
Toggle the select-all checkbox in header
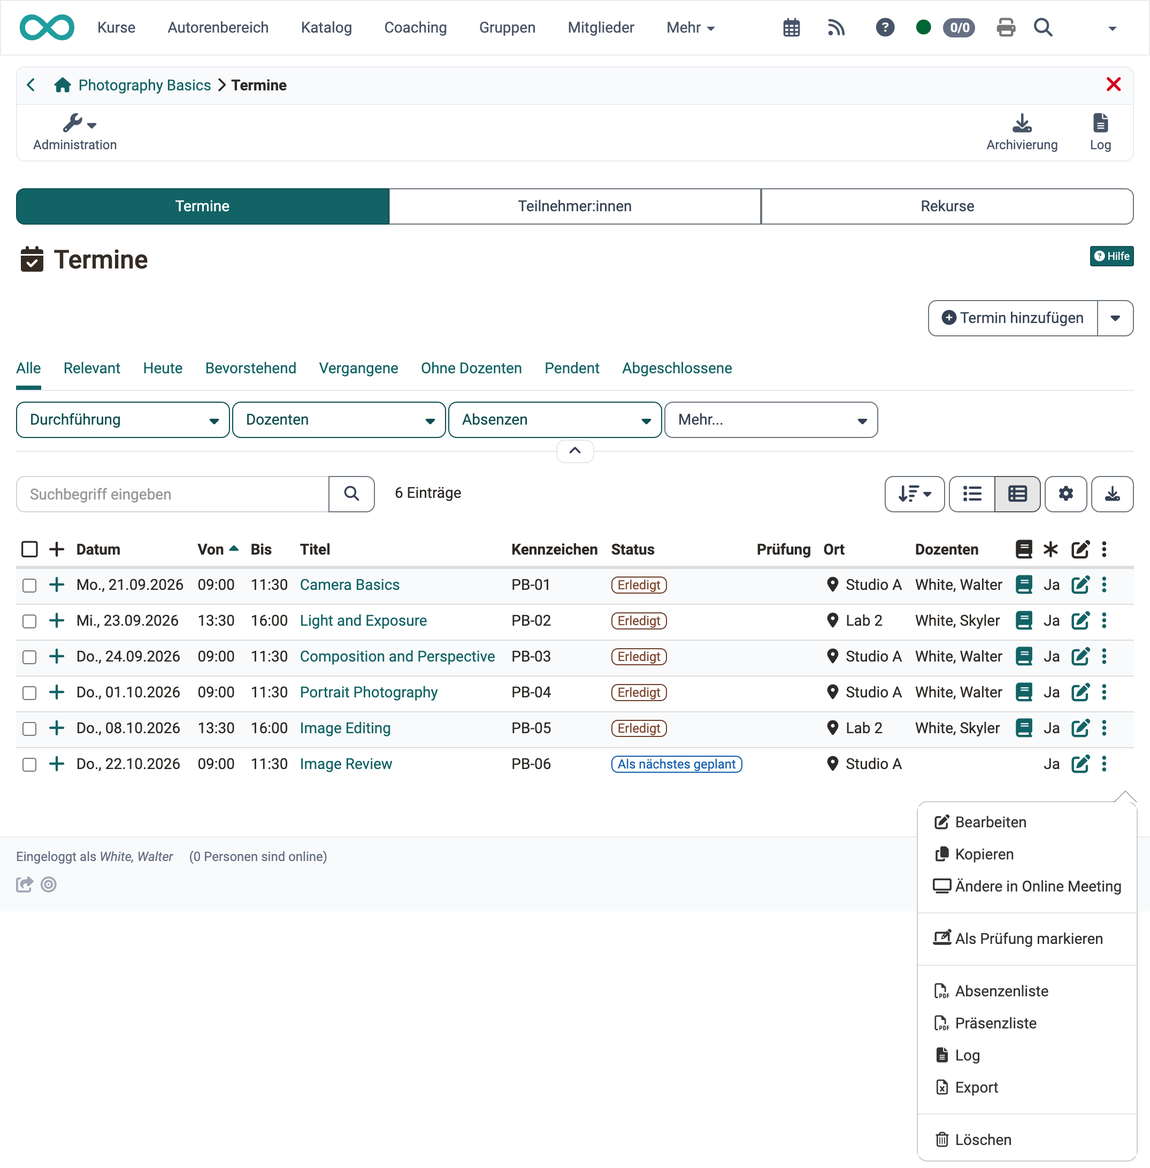[29, 549]
